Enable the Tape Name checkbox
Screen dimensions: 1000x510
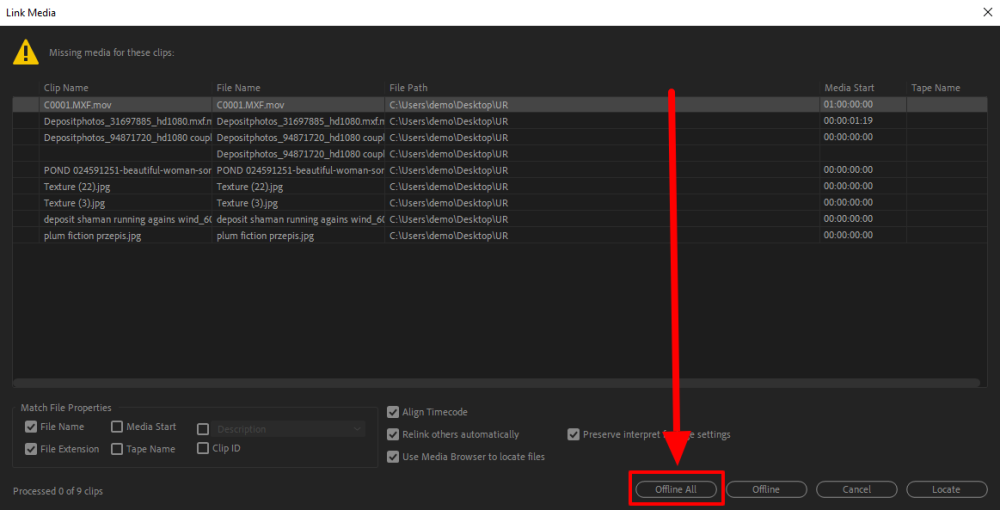tap(117, 449)
